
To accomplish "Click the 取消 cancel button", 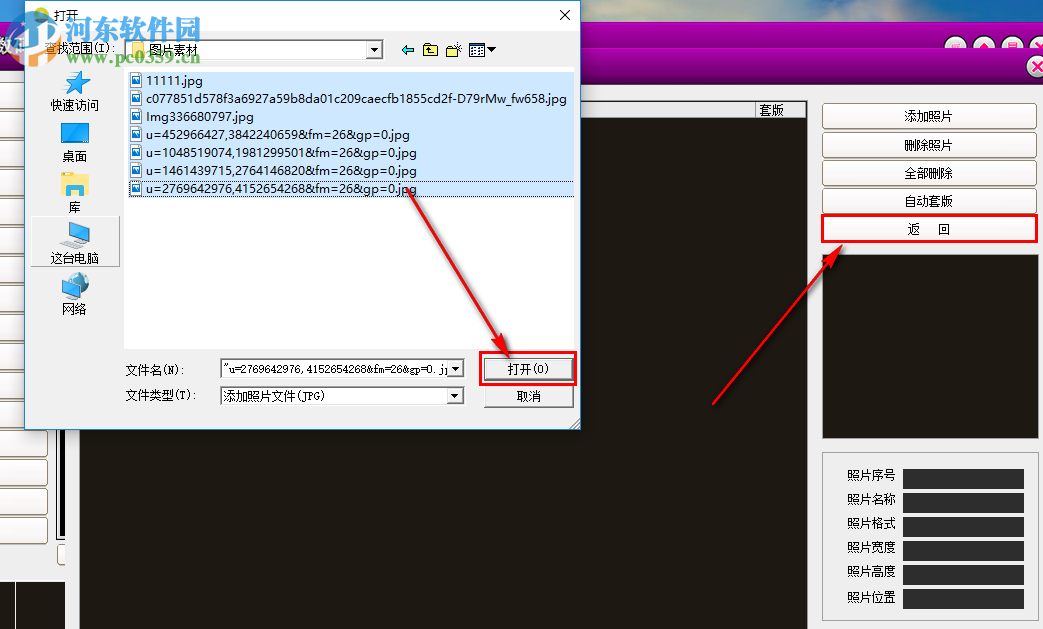I will coord(528,396).
